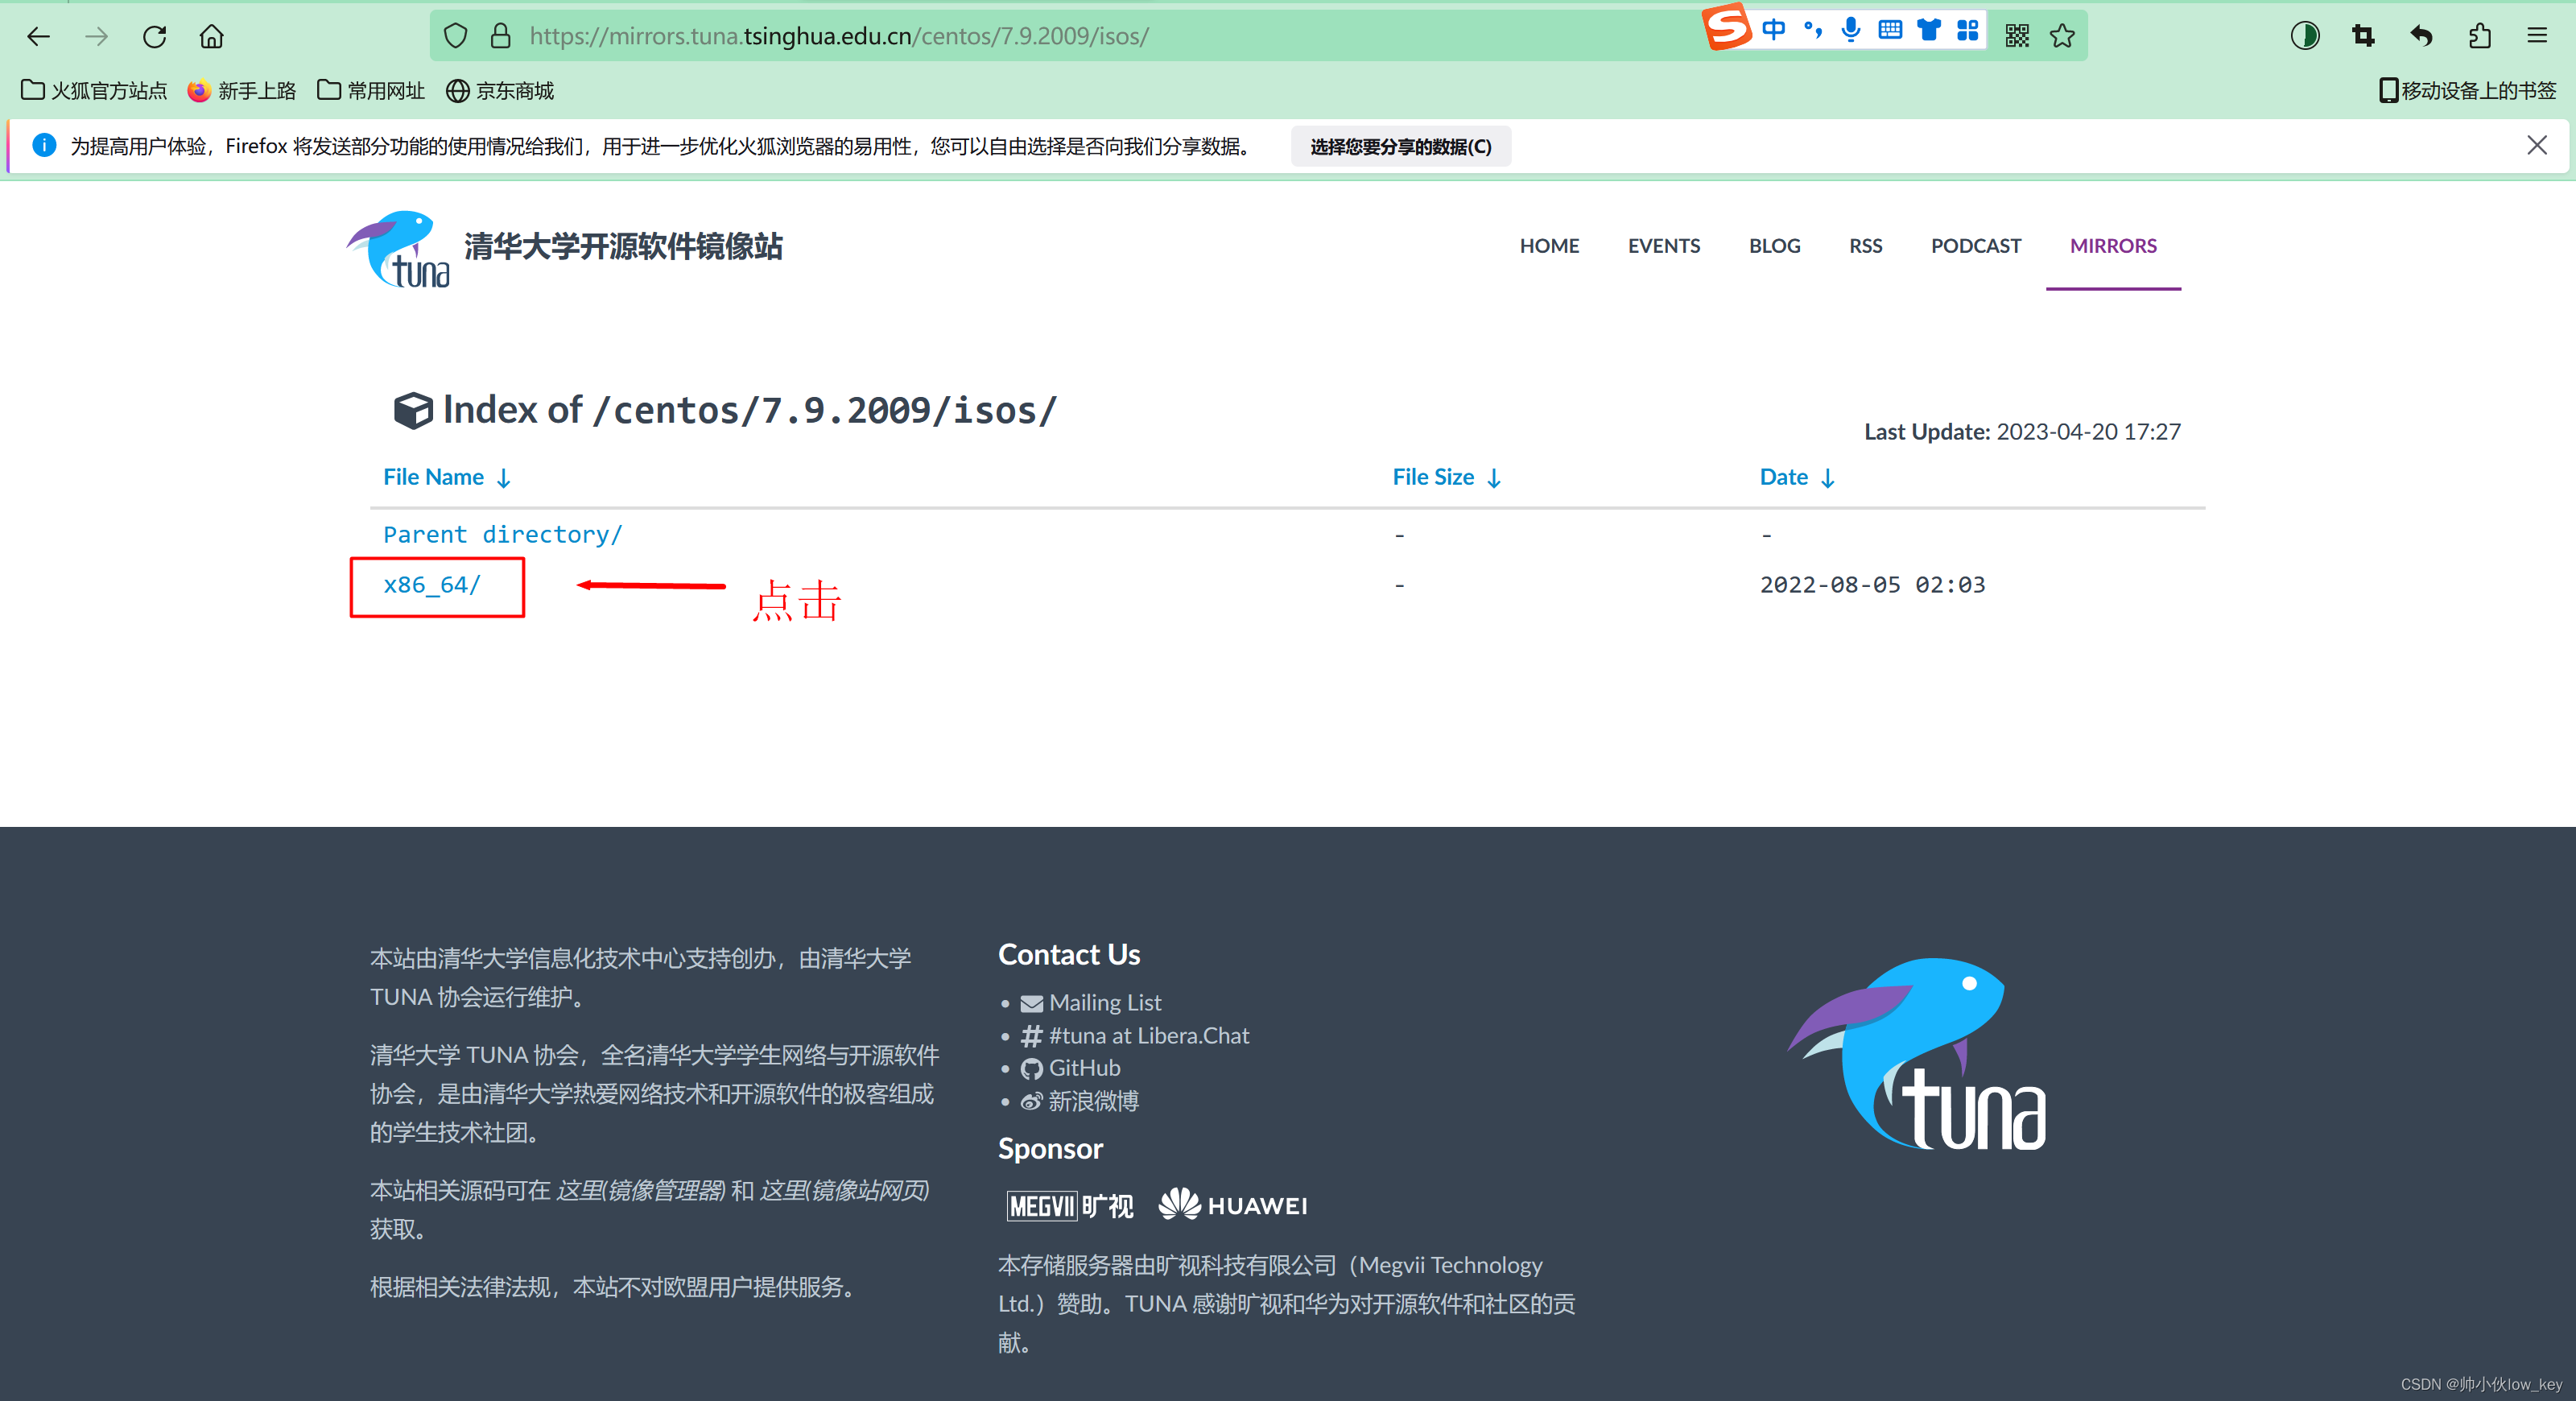
Task: Click the date 2022-08-05 02:03
Action: (x=1872, y=585)
